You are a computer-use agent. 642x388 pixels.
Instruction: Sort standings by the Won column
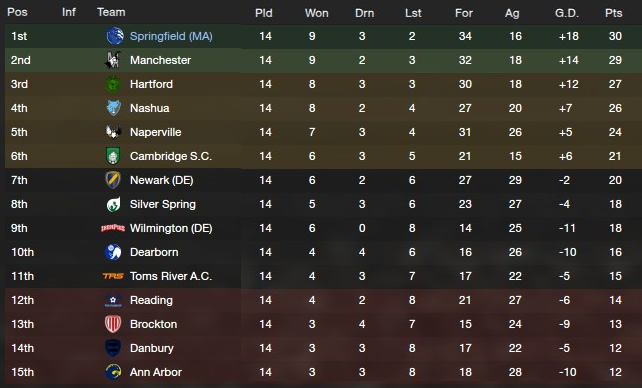pos(316,13)
